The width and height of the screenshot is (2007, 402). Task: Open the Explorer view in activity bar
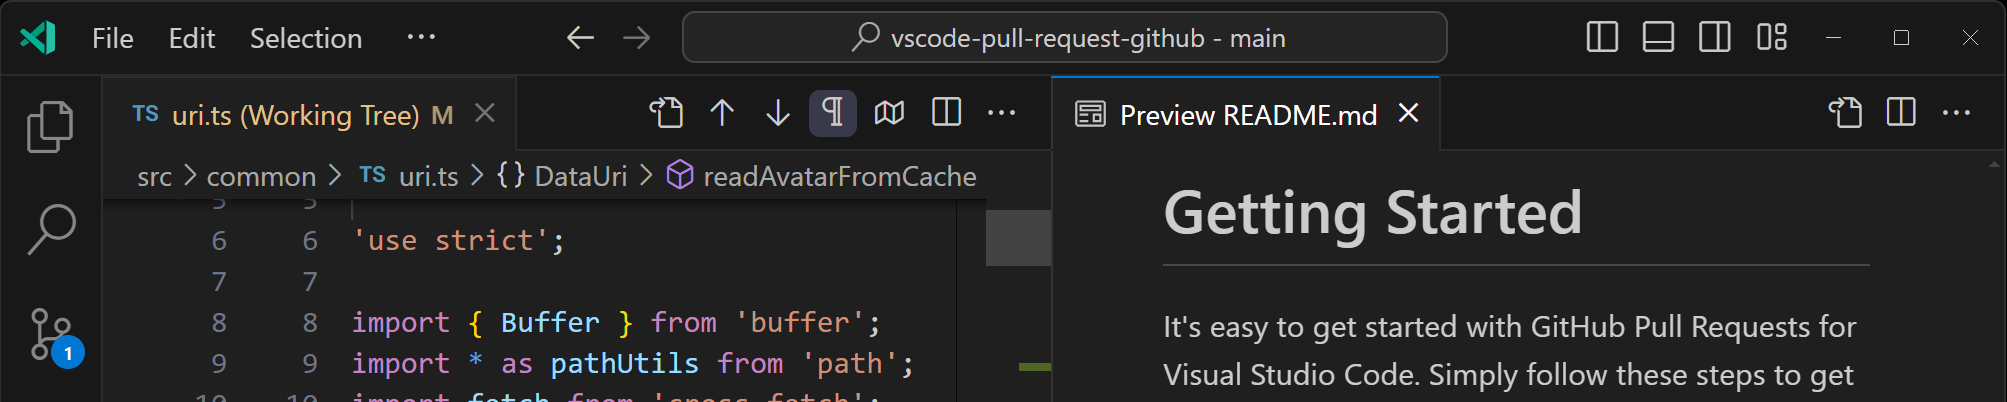pos(50,127)
